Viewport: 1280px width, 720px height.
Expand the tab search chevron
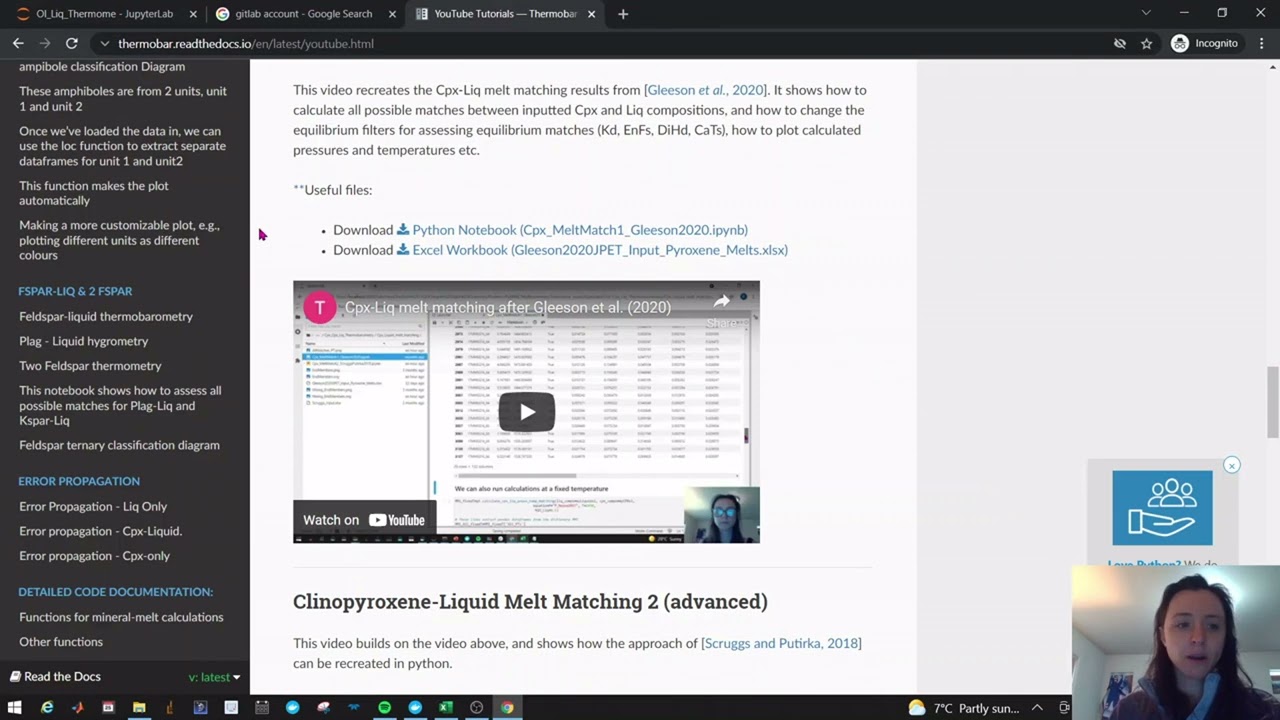click(1146, 14)
